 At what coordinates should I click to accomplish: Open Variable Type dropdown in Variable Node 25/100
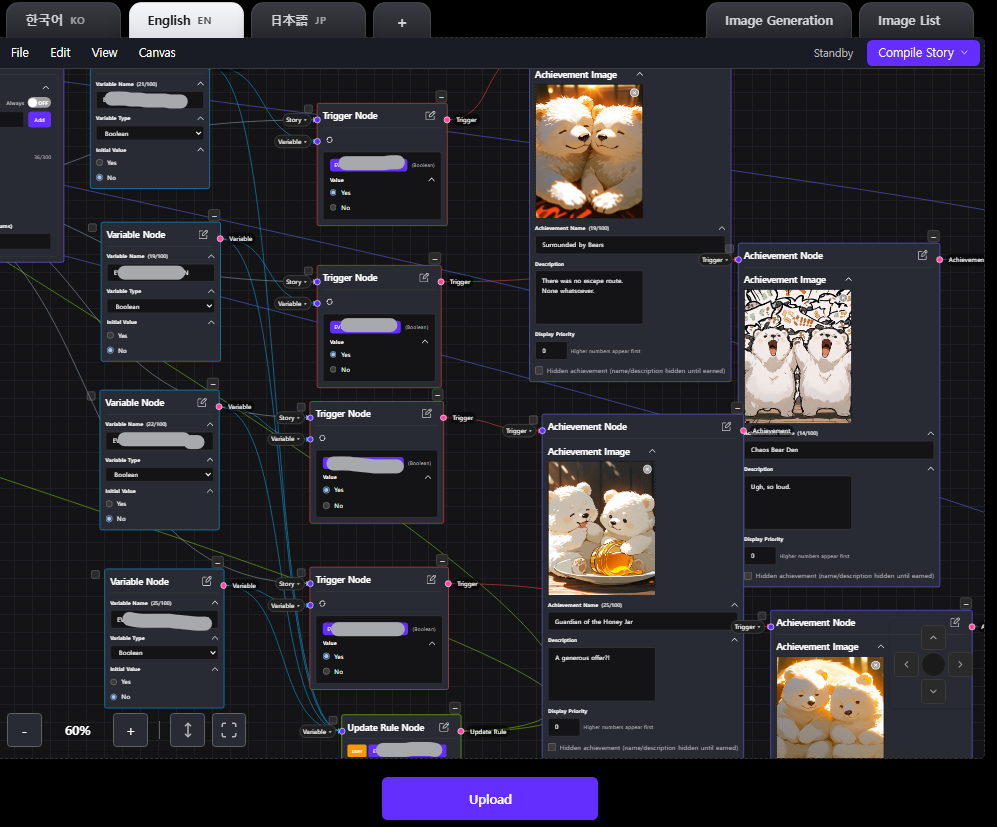[x=164, y=653]
